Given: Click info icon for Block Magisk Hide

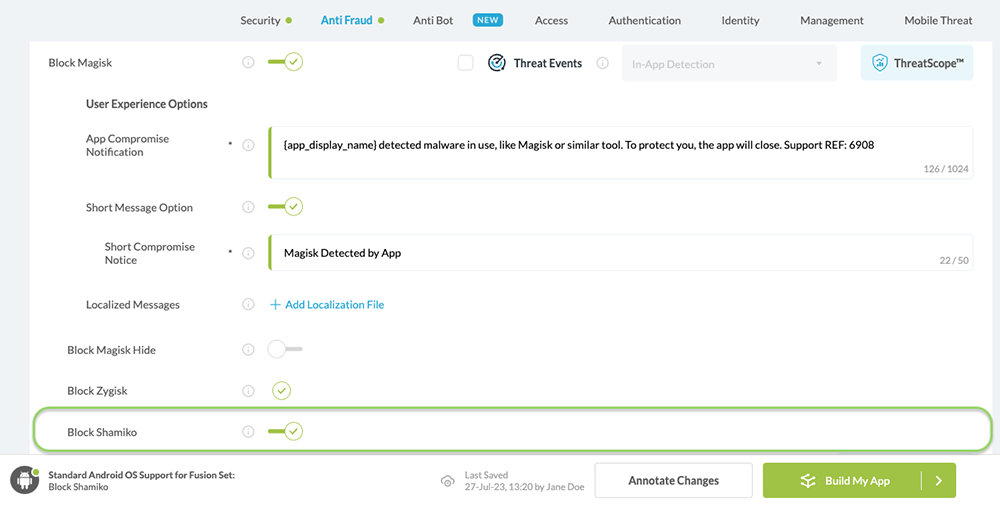Looking at the screenshot, I should tap(248, 350).
